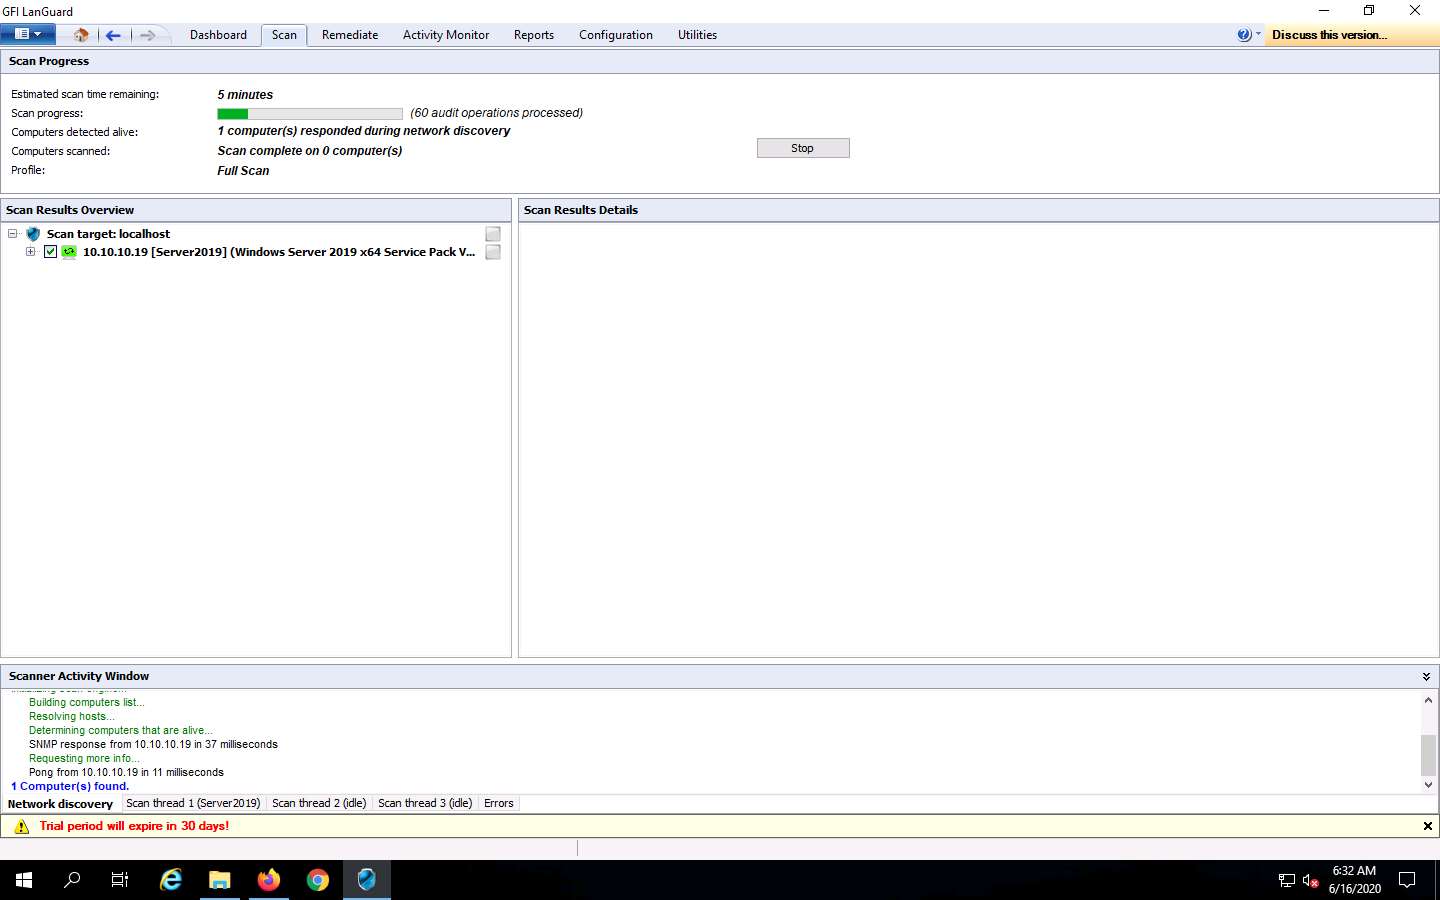Open the Dashboard tab
This screenshot has height=900, width=1440.
point(218,35)
